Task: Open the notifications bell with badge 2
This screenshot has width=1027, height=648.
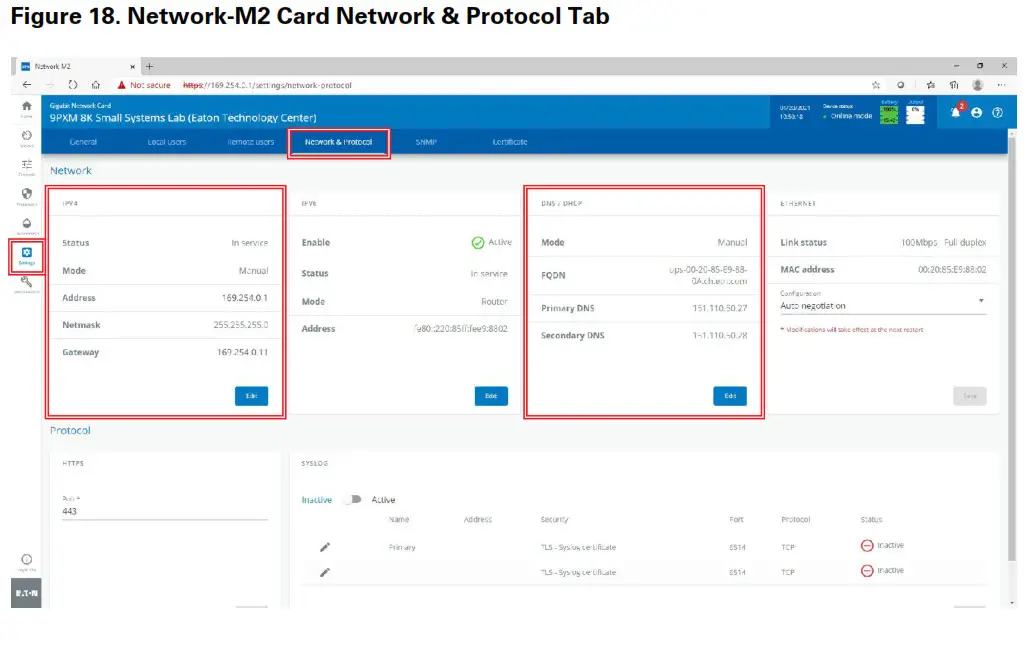Action: [954, 112]
